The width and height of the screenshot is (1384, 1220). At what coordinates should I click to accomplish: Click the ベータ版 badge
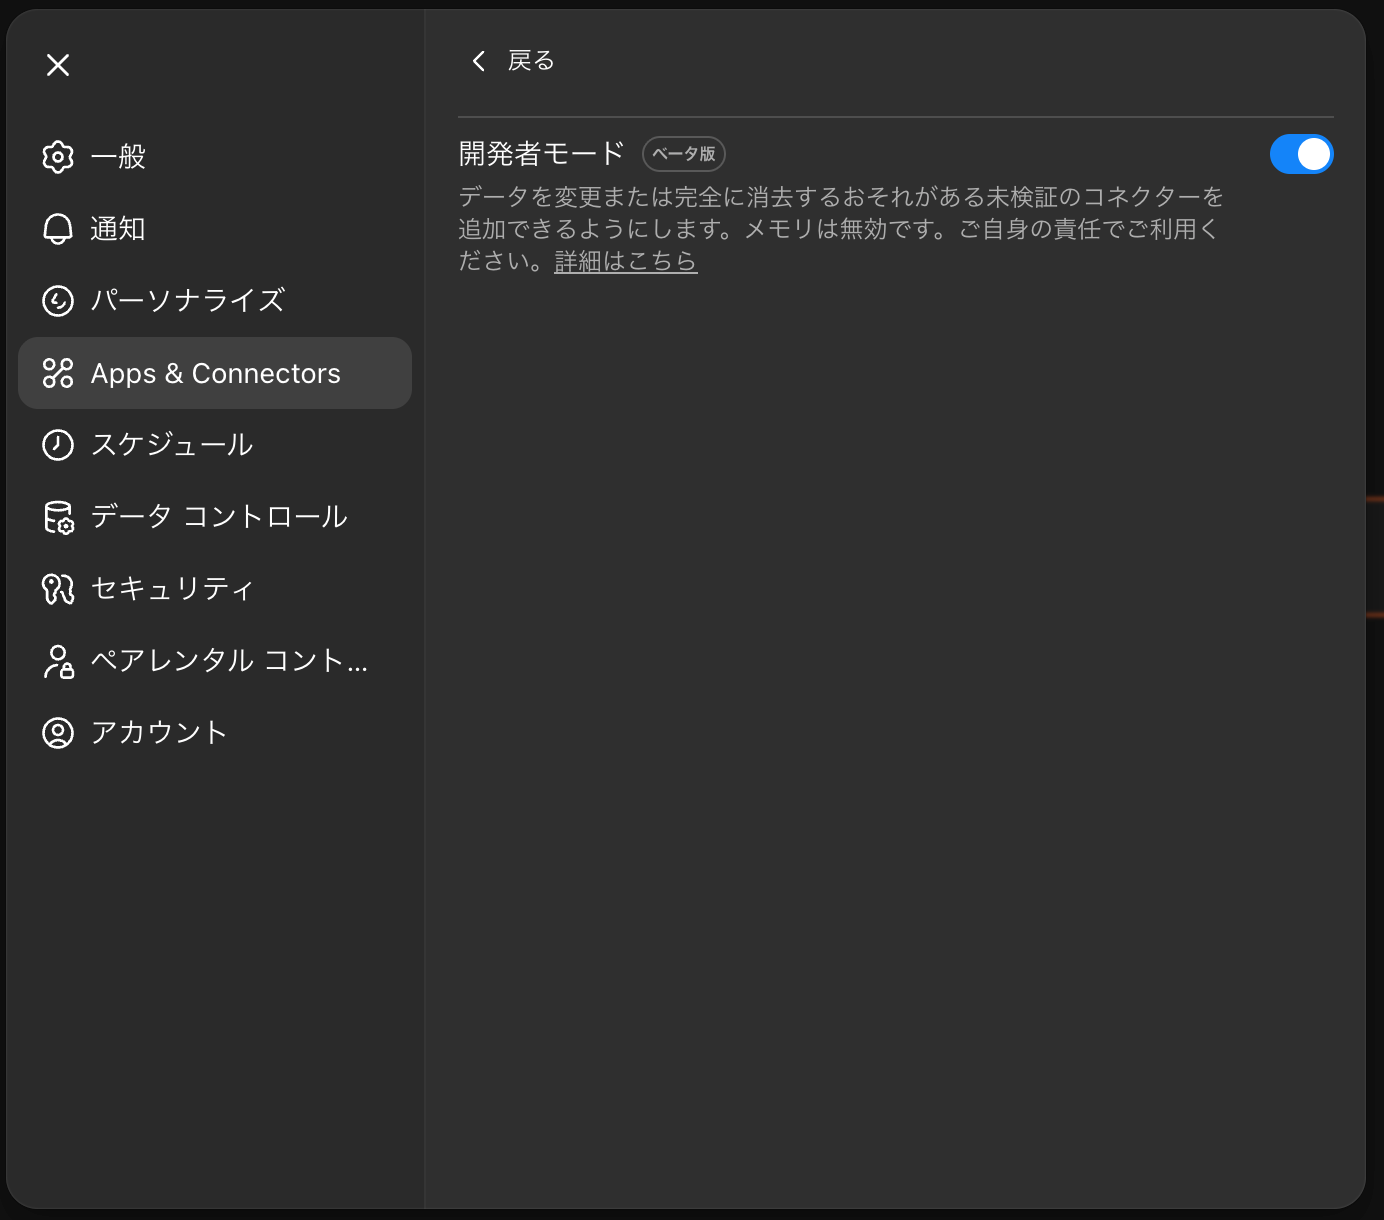[x=683, y=154]
